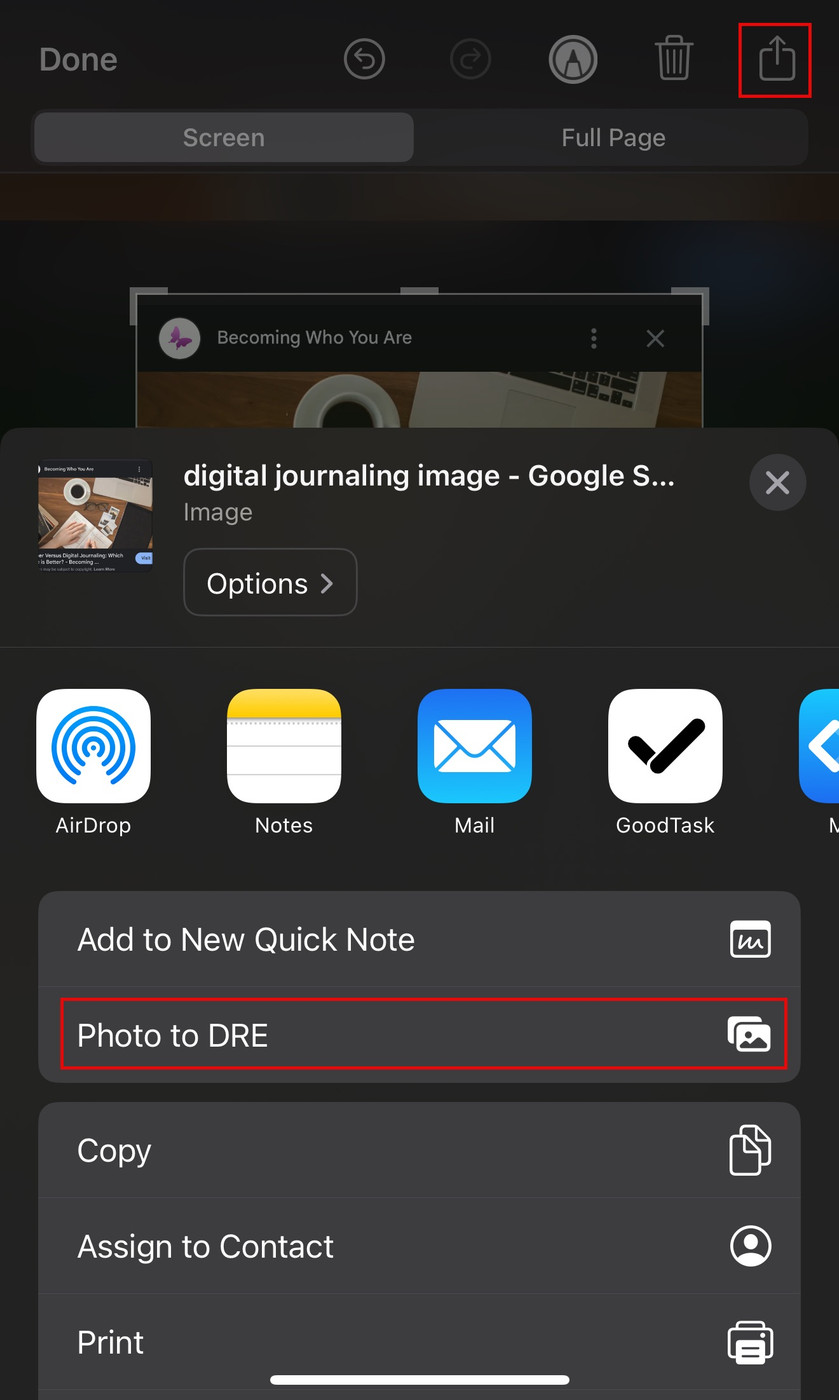
Task: Share via AirDrop icon
Action: coord(93,746)
